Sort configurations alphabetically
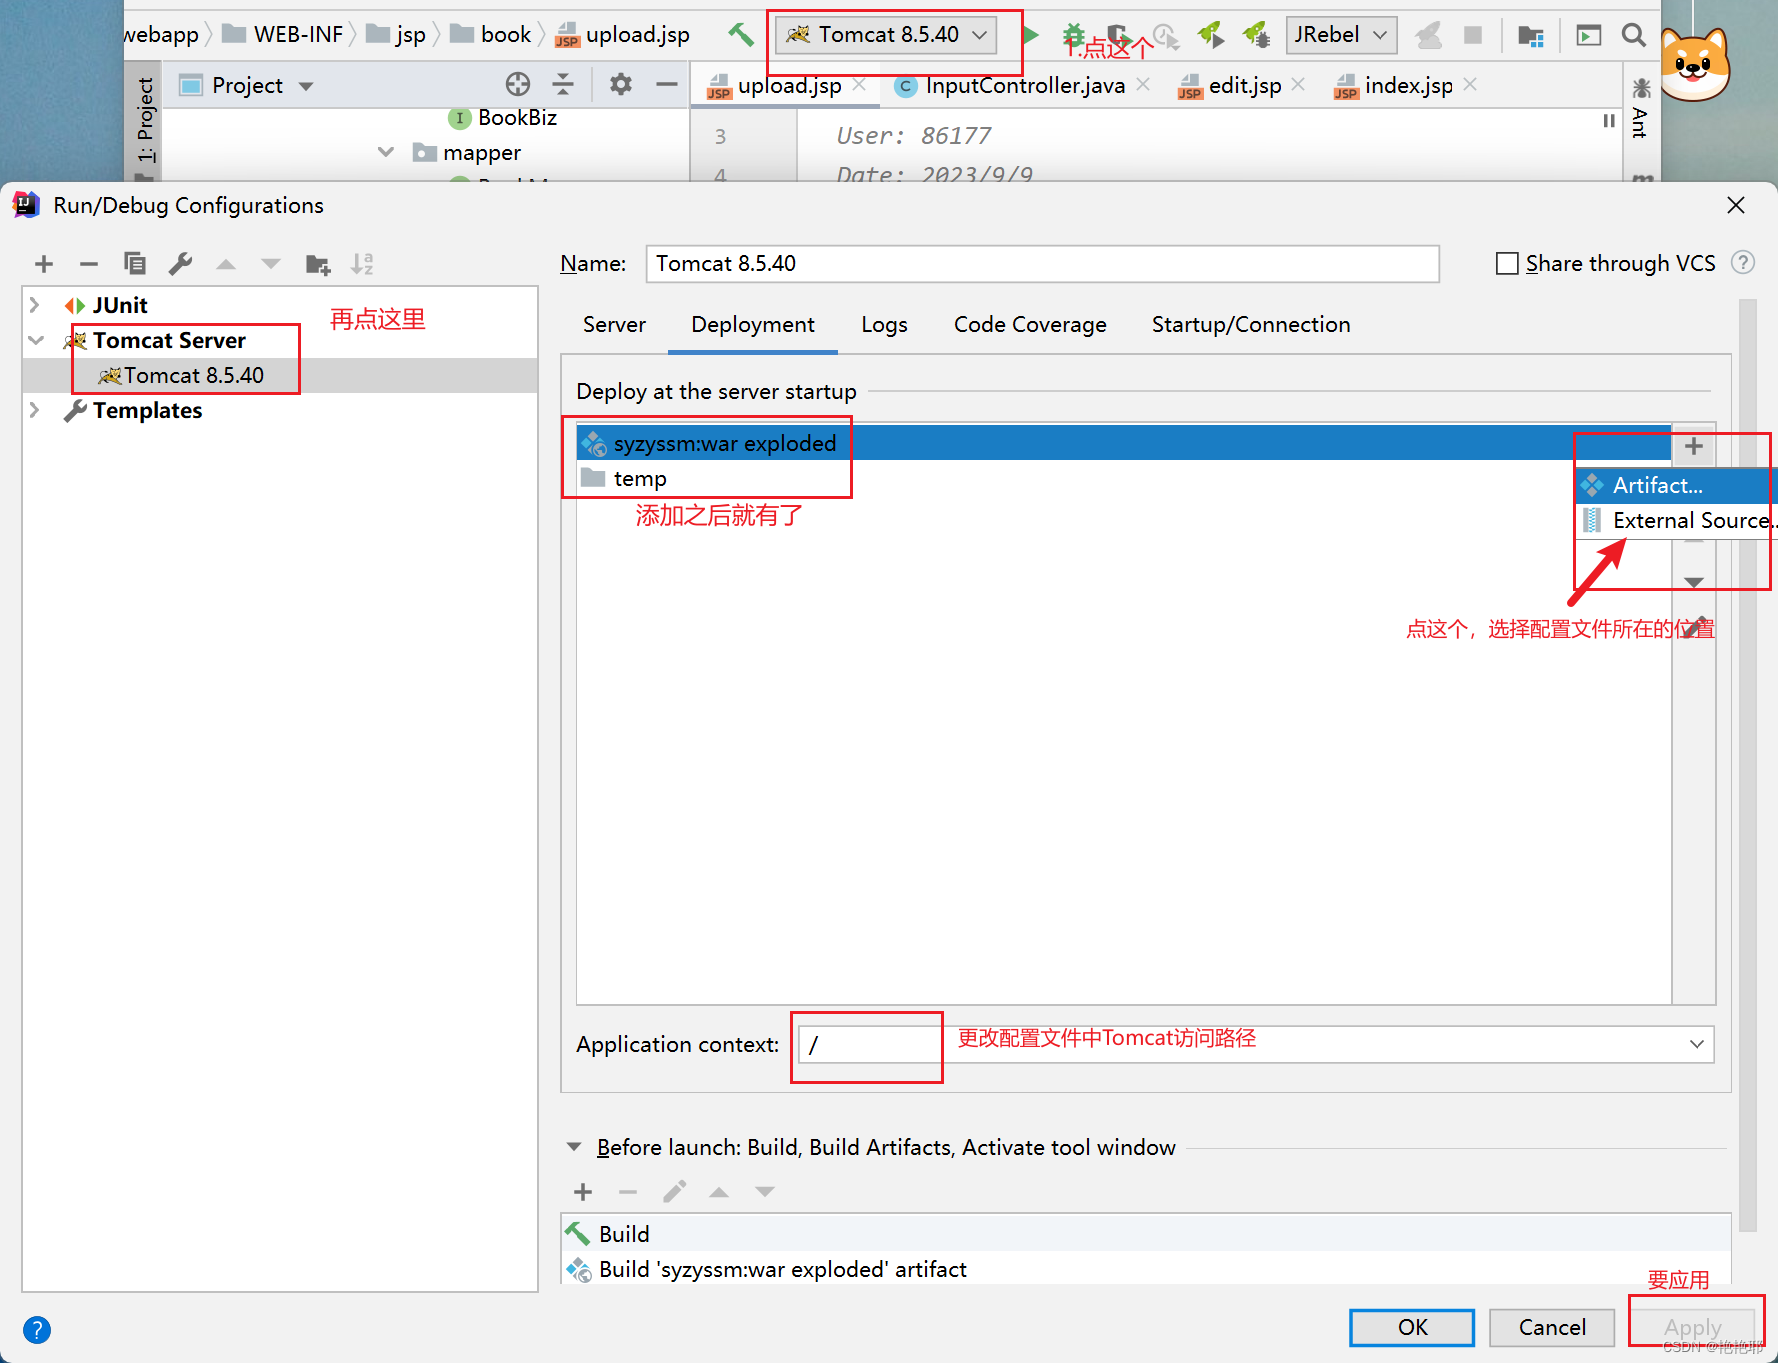 point(362,263)
